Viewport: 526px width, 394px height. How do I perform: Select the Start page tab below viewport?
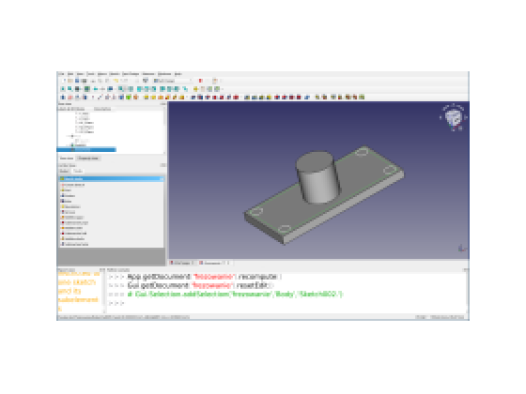(x=182, y=263)
